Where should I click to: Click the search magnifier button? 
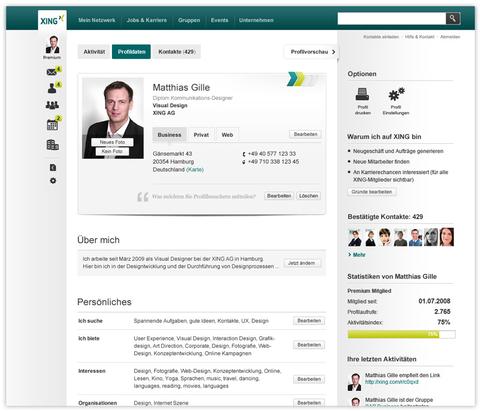453,19
